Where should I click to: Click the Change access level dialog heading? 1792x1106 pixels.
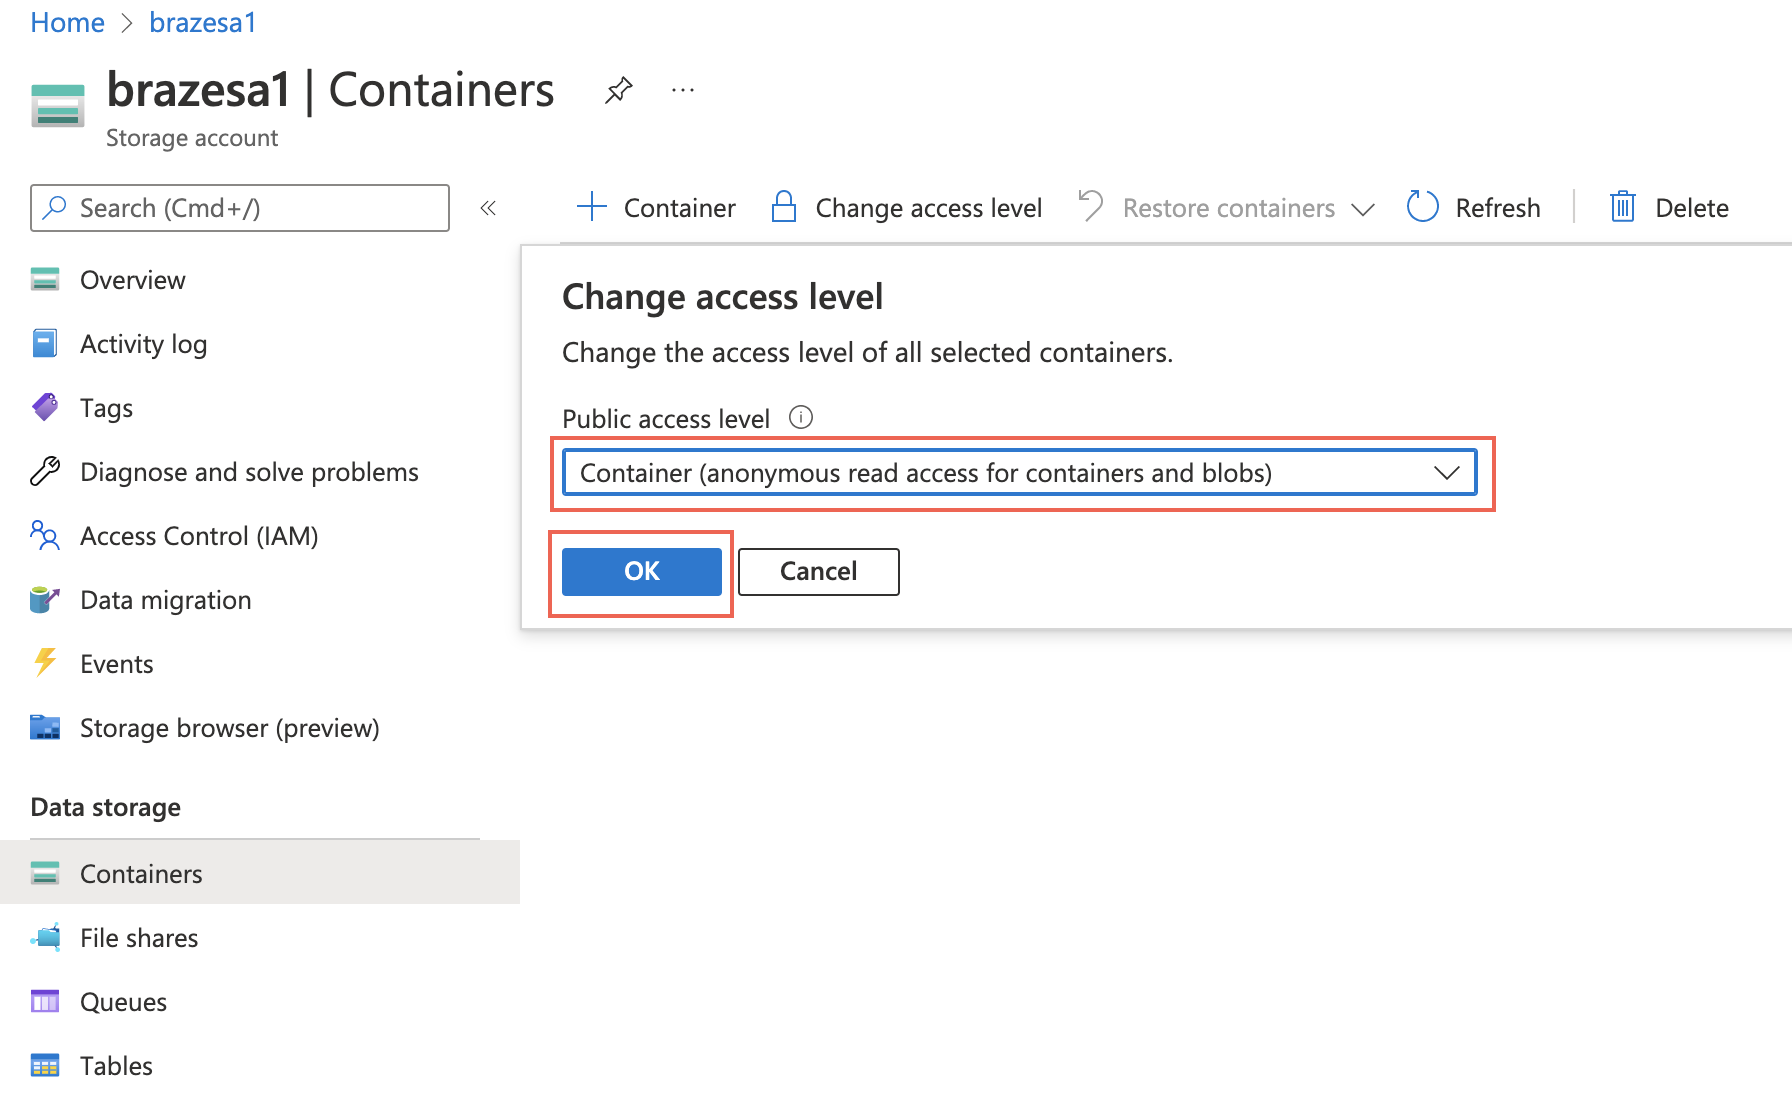click(x=722, y=297)
